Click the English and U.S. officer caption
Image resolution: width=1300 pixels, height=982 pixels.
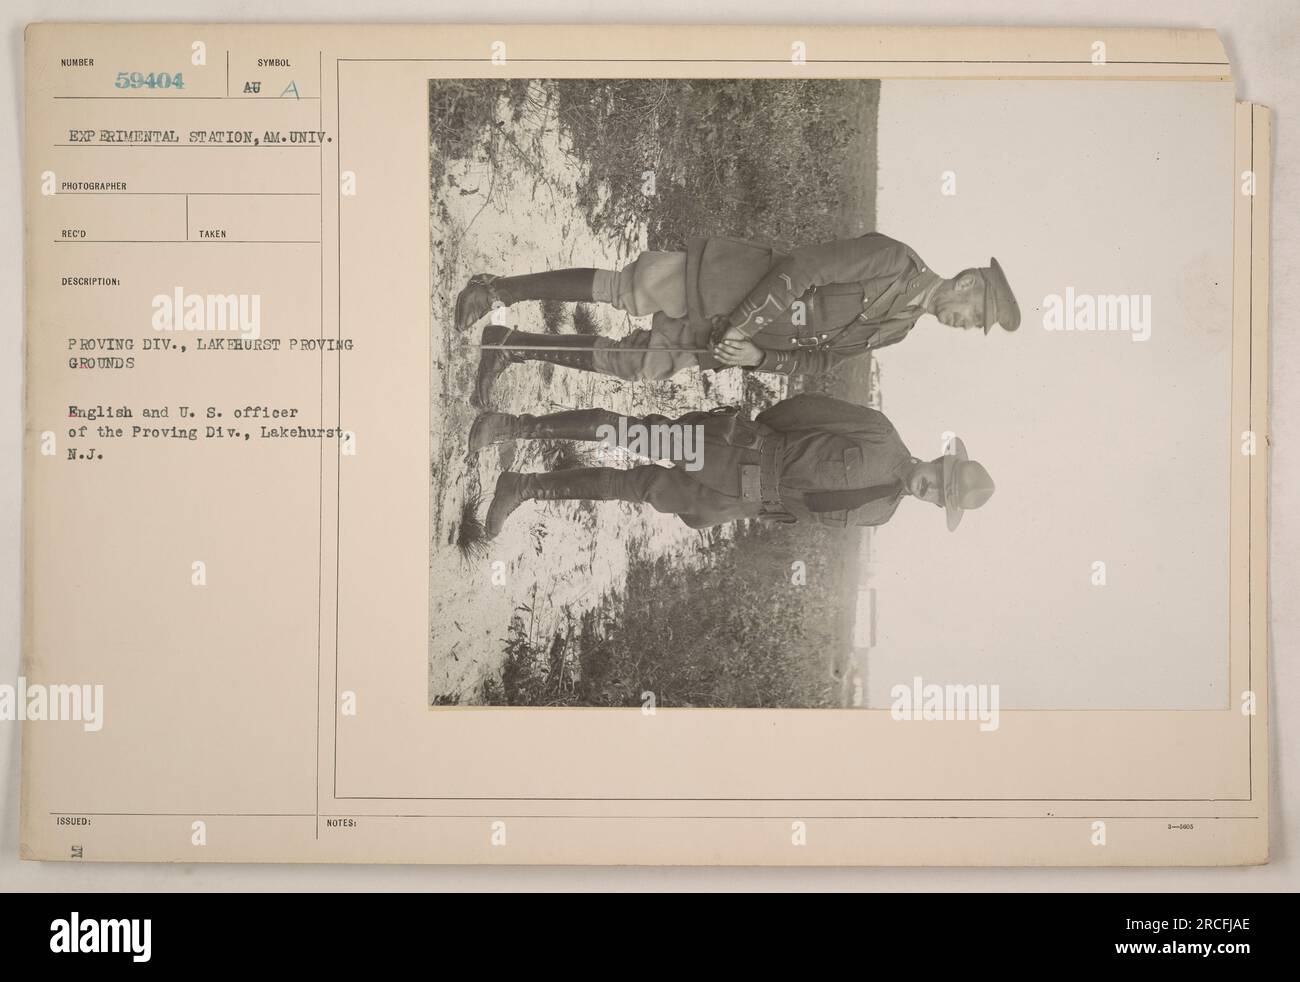click(208, 430)
